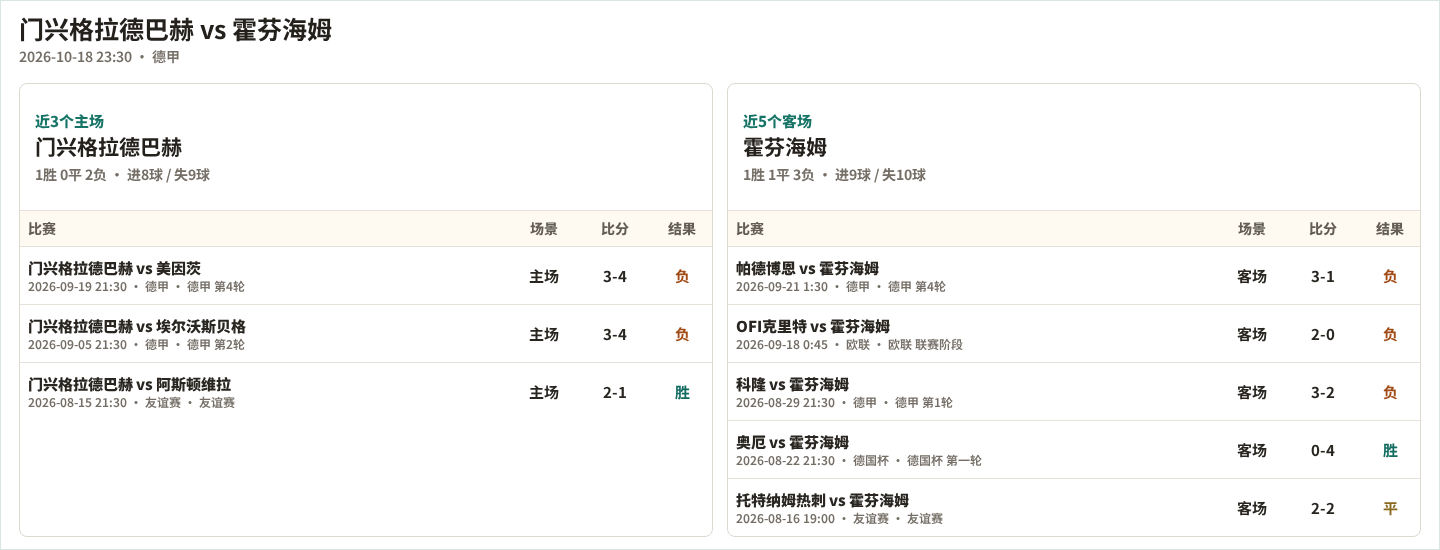Click the page title 门兴格拉德巴赫 vs 霍芬海姆
This screenshot has height=550, width=1440.
click(x=175, y=30)
